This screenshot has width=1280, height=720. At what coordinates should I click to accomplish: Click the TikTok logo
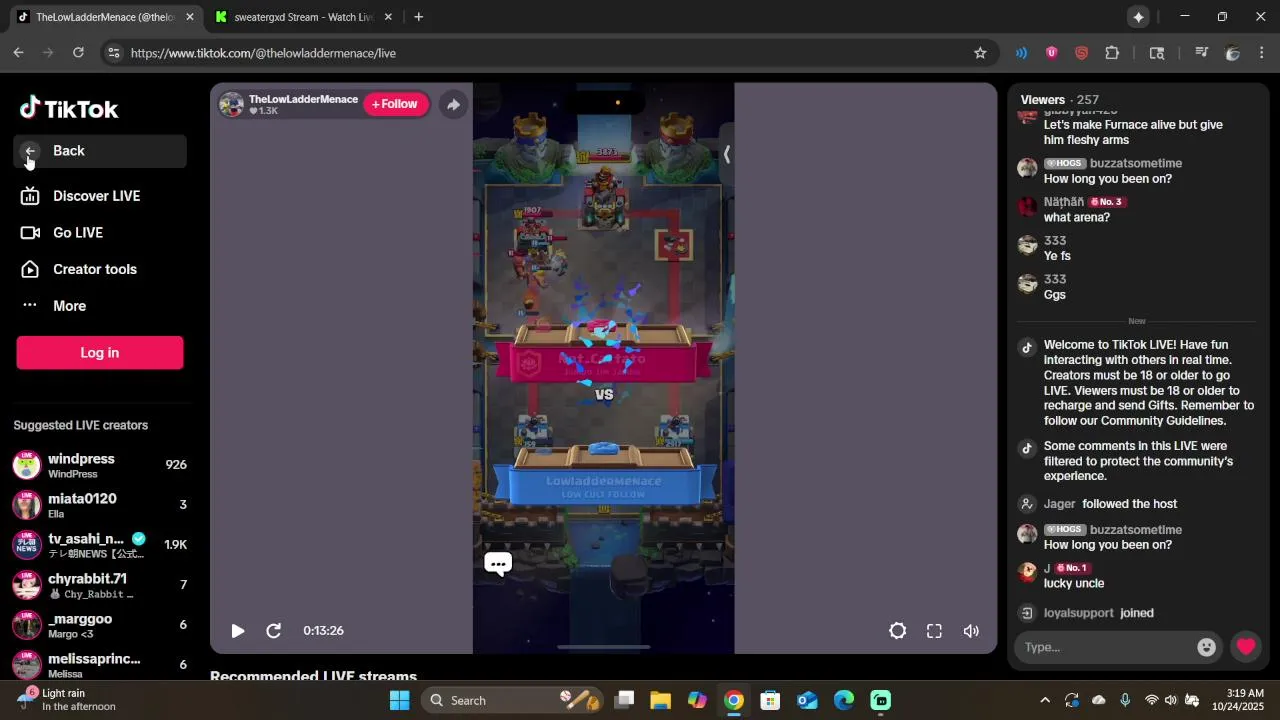[x=69, y=109]
